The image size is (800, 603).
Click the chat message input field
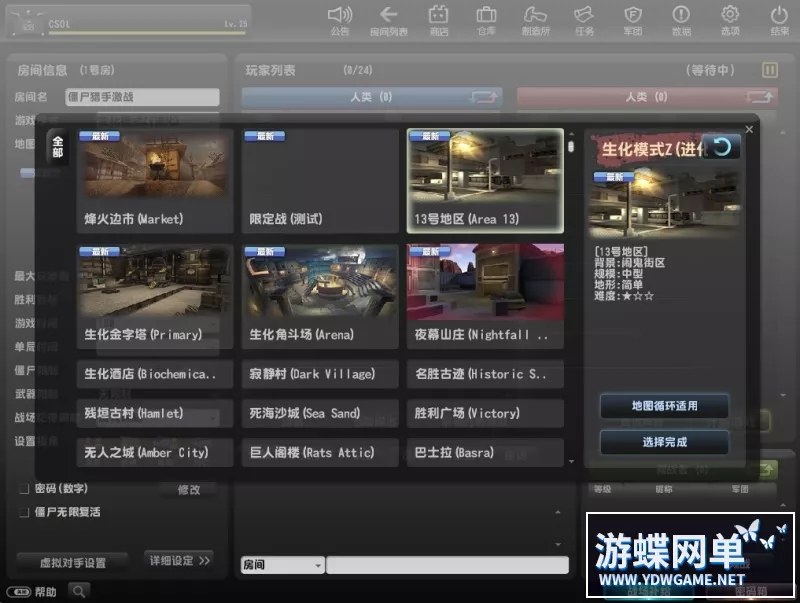(447, 565)
